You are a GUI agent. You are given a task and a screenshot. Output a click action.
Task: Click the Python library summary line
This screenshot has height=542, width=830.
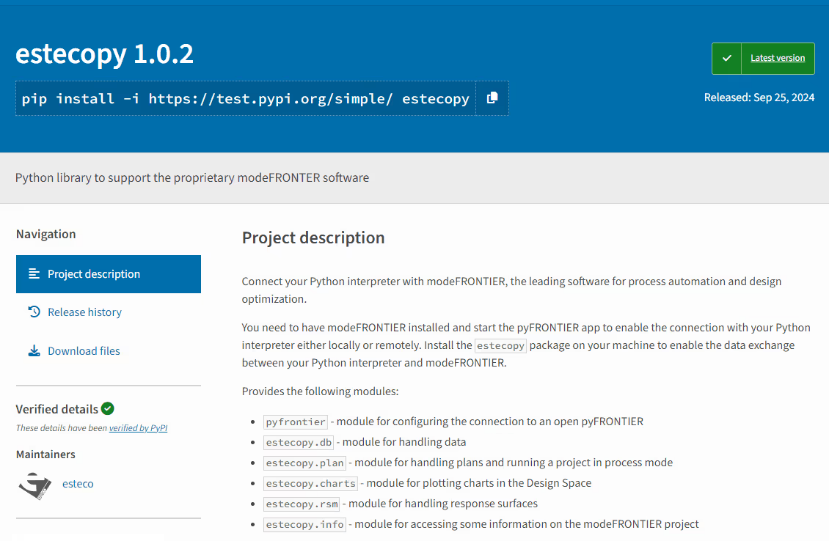point(192,177)
